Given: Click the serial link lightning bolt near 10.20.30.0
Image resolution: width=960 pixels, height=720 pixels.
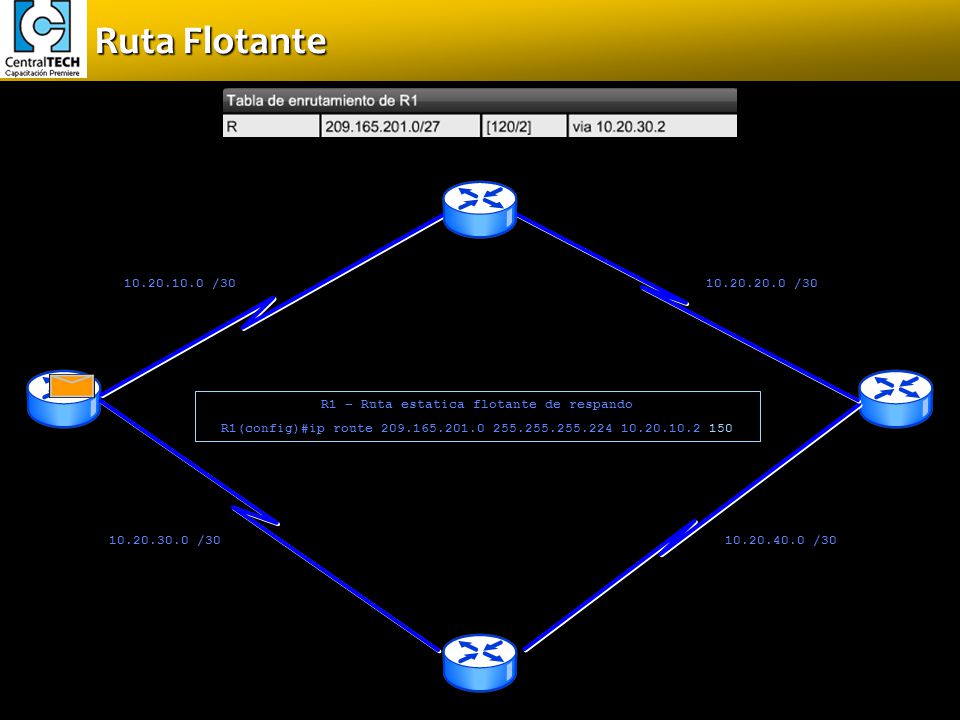Looking at the screenshot, I should tap(255, 516).
